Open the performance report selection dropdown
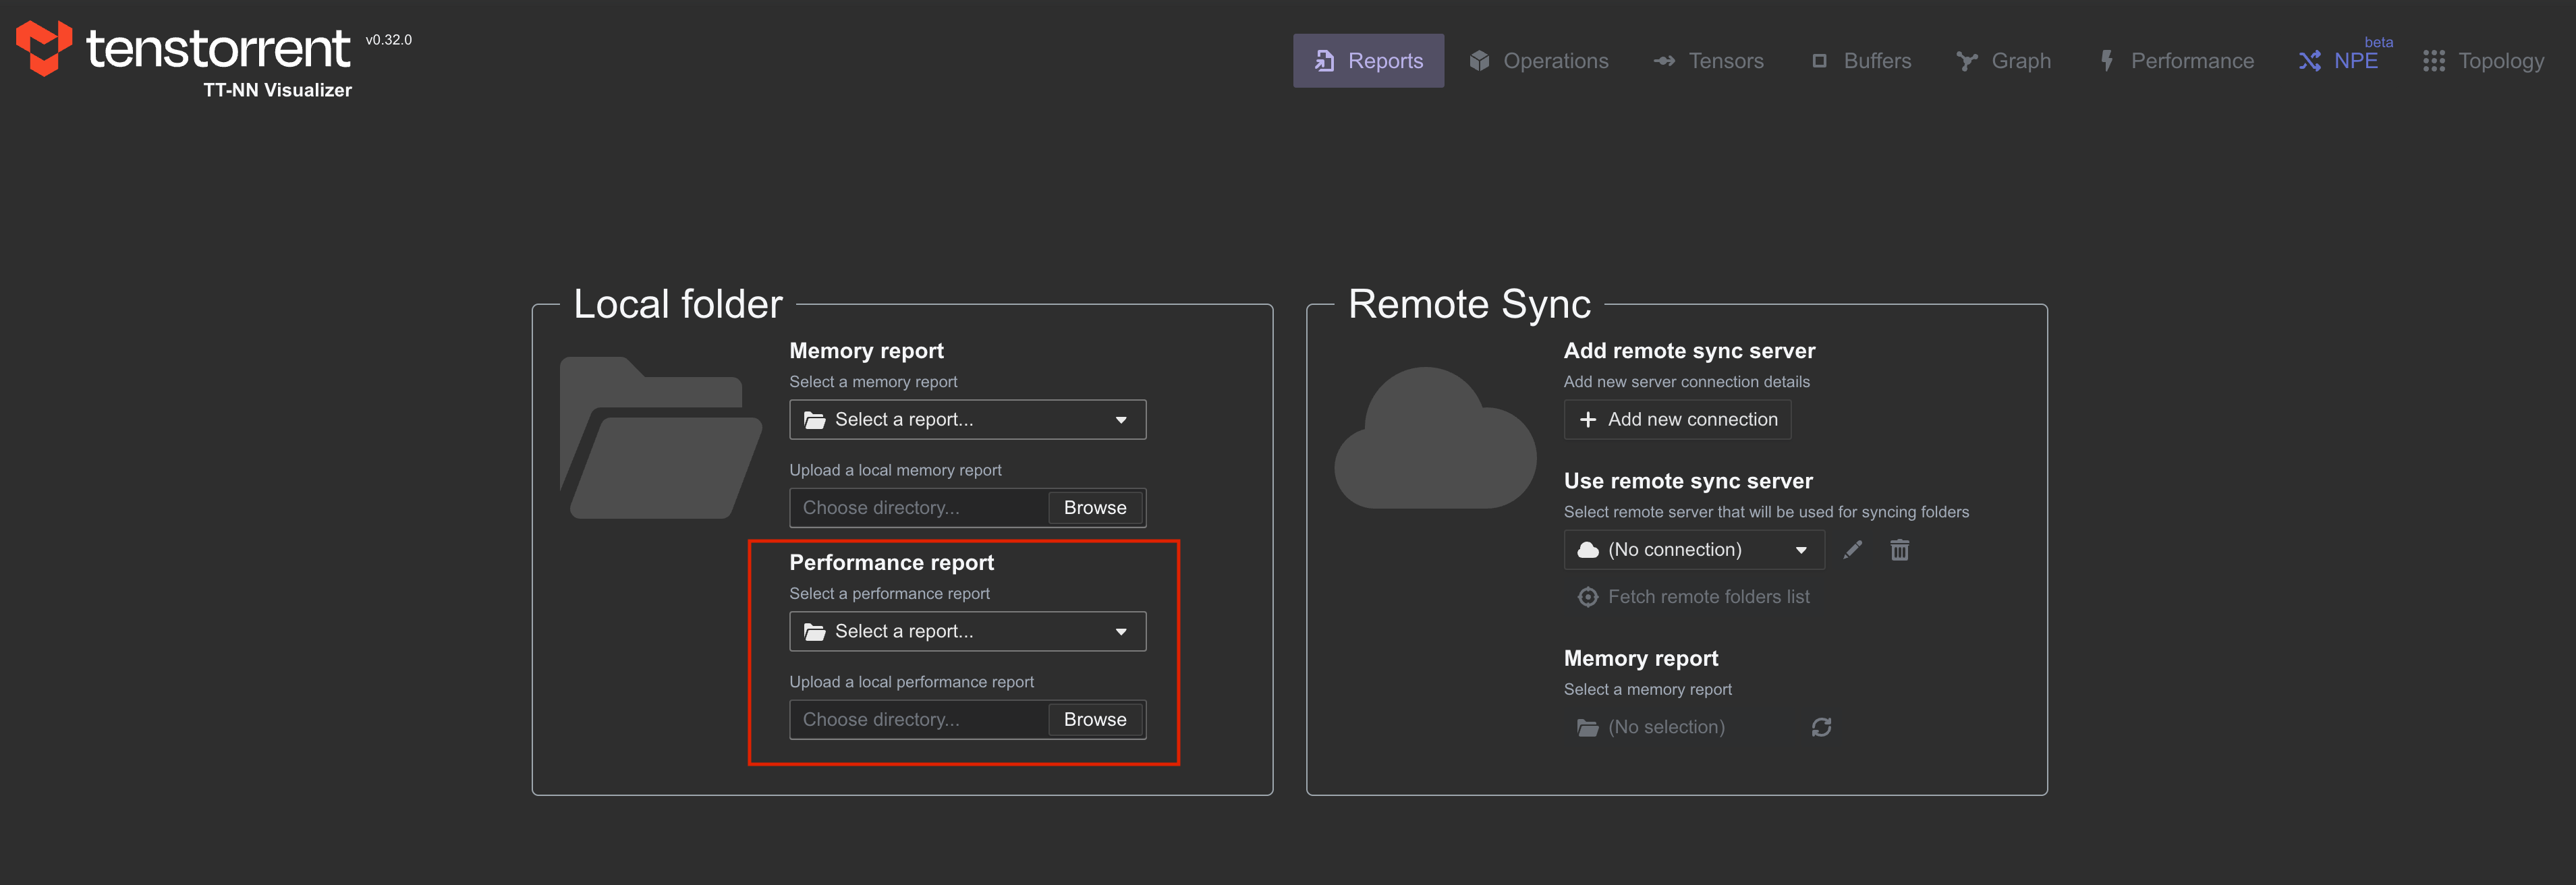The height and width of the screenshot is (885, 2576). (967, 631)
